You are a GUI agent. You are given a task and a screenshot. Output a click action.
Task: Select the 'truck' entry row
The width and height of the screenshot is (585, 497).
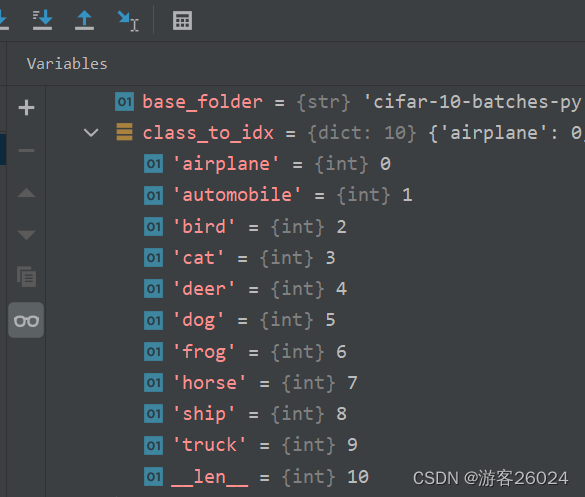pyautogui.click(x=315, y=445)
